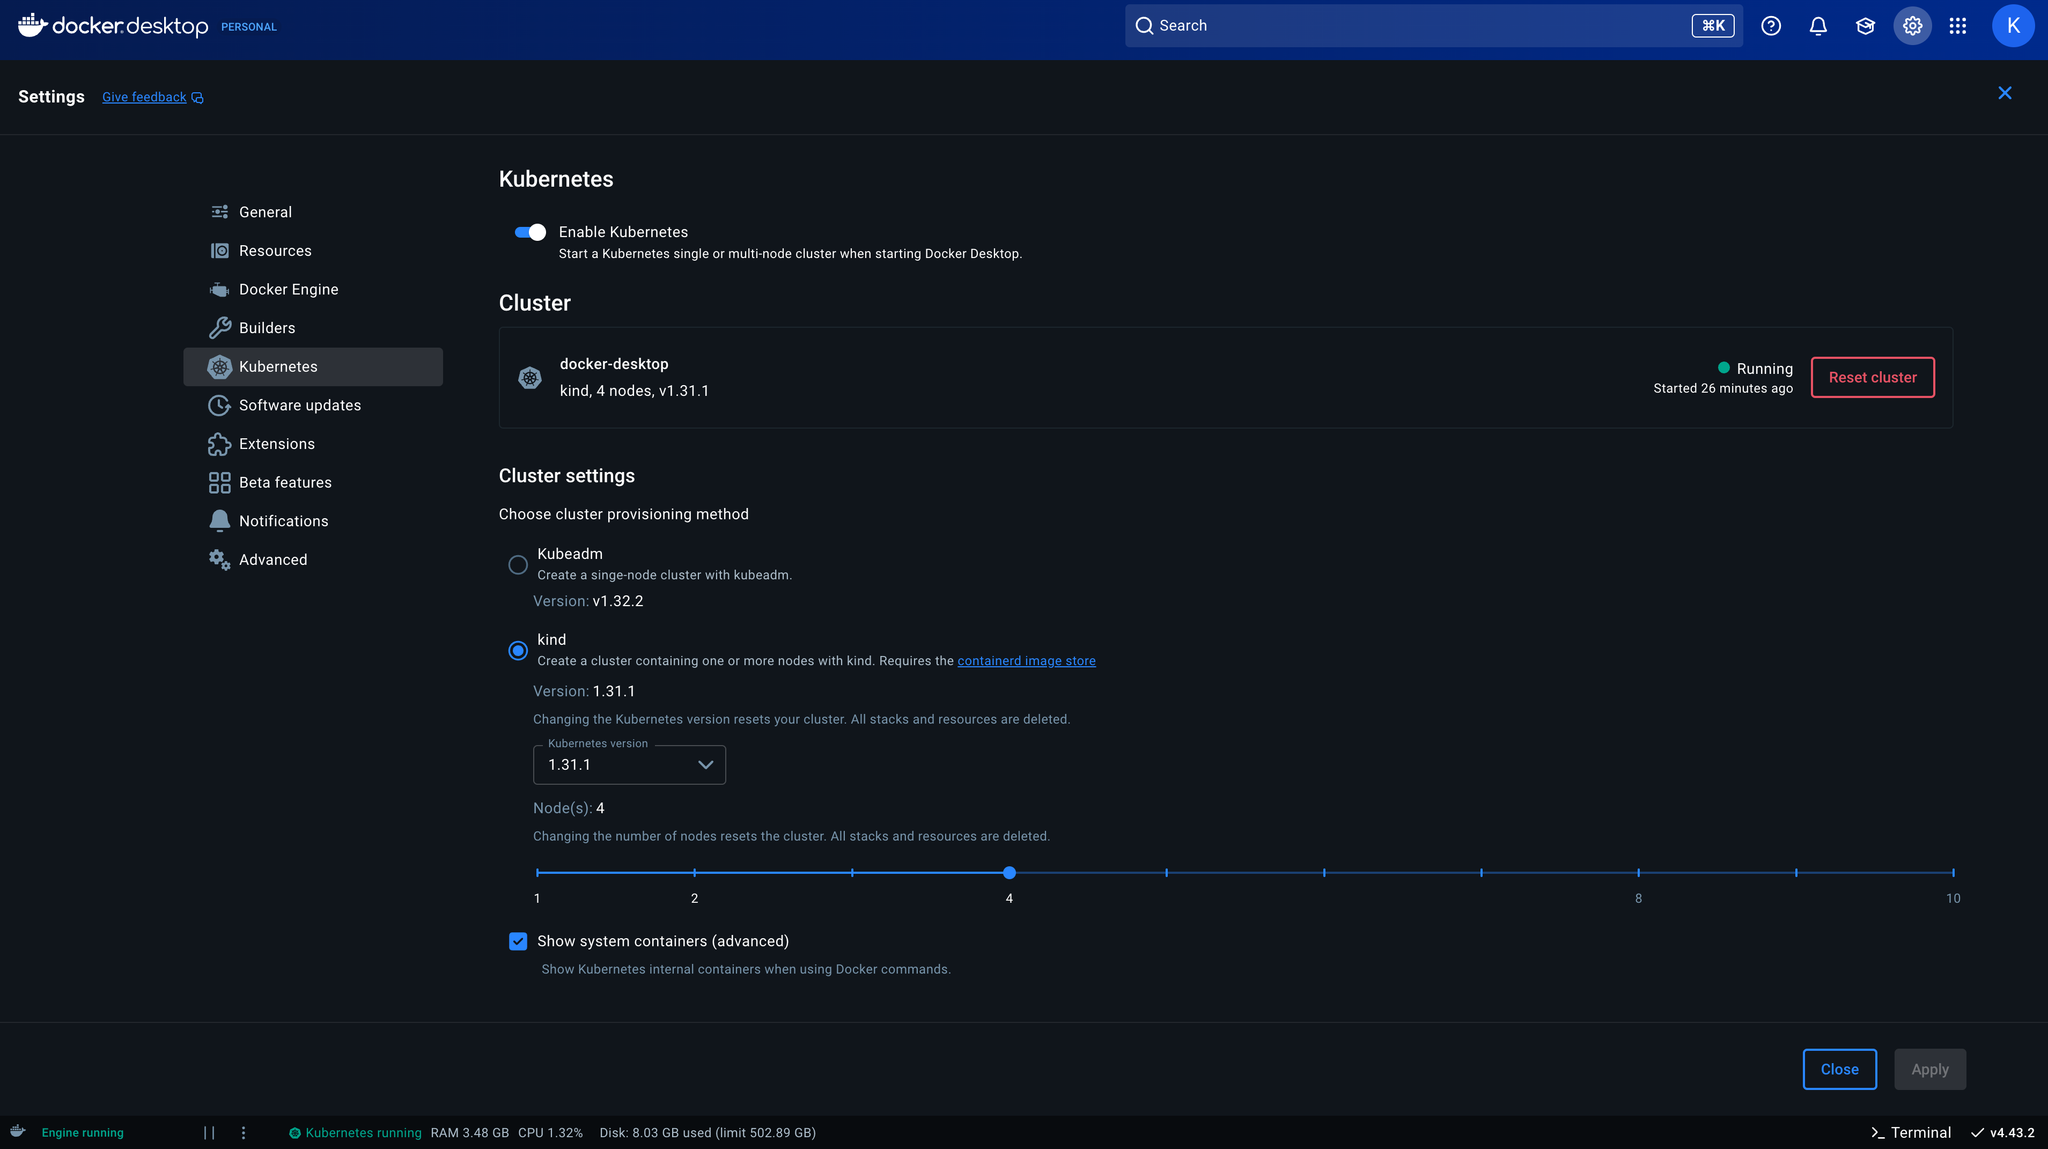Open the Extensions settings section
2048x1149 pixels.
313,444
